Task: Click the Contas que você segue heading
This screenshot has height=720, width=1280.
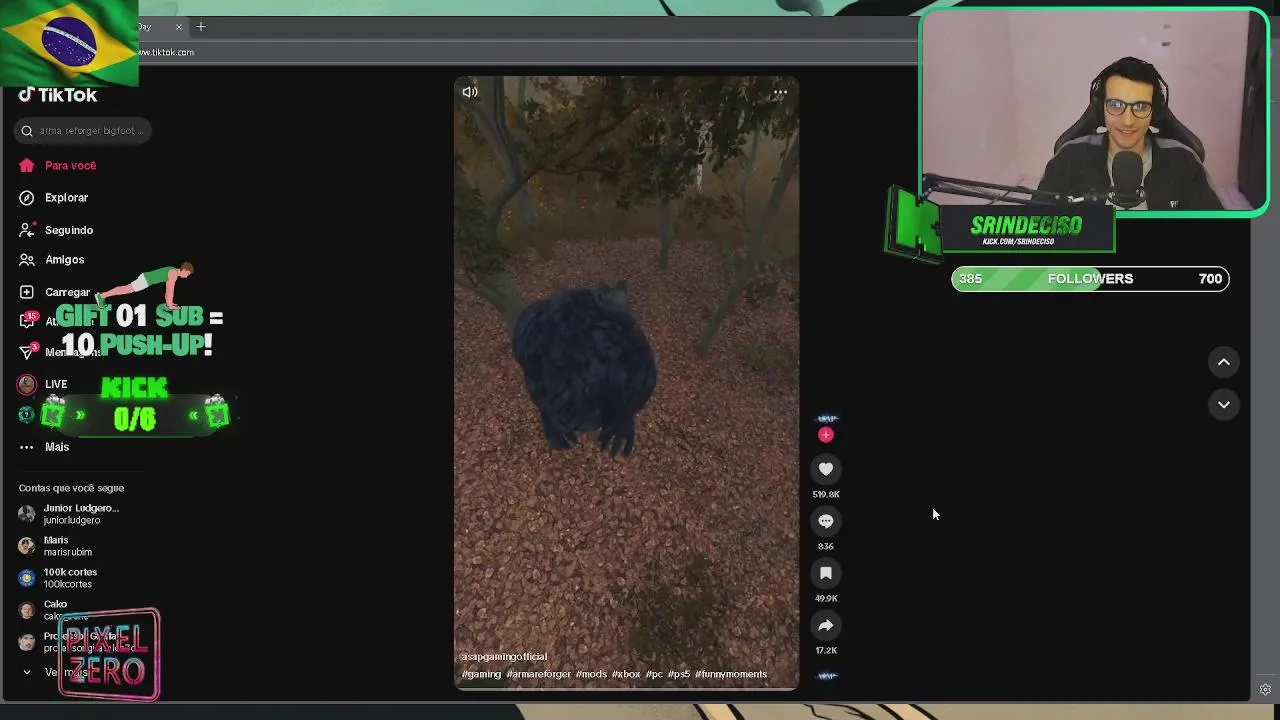Action: (x=71, y=488)
